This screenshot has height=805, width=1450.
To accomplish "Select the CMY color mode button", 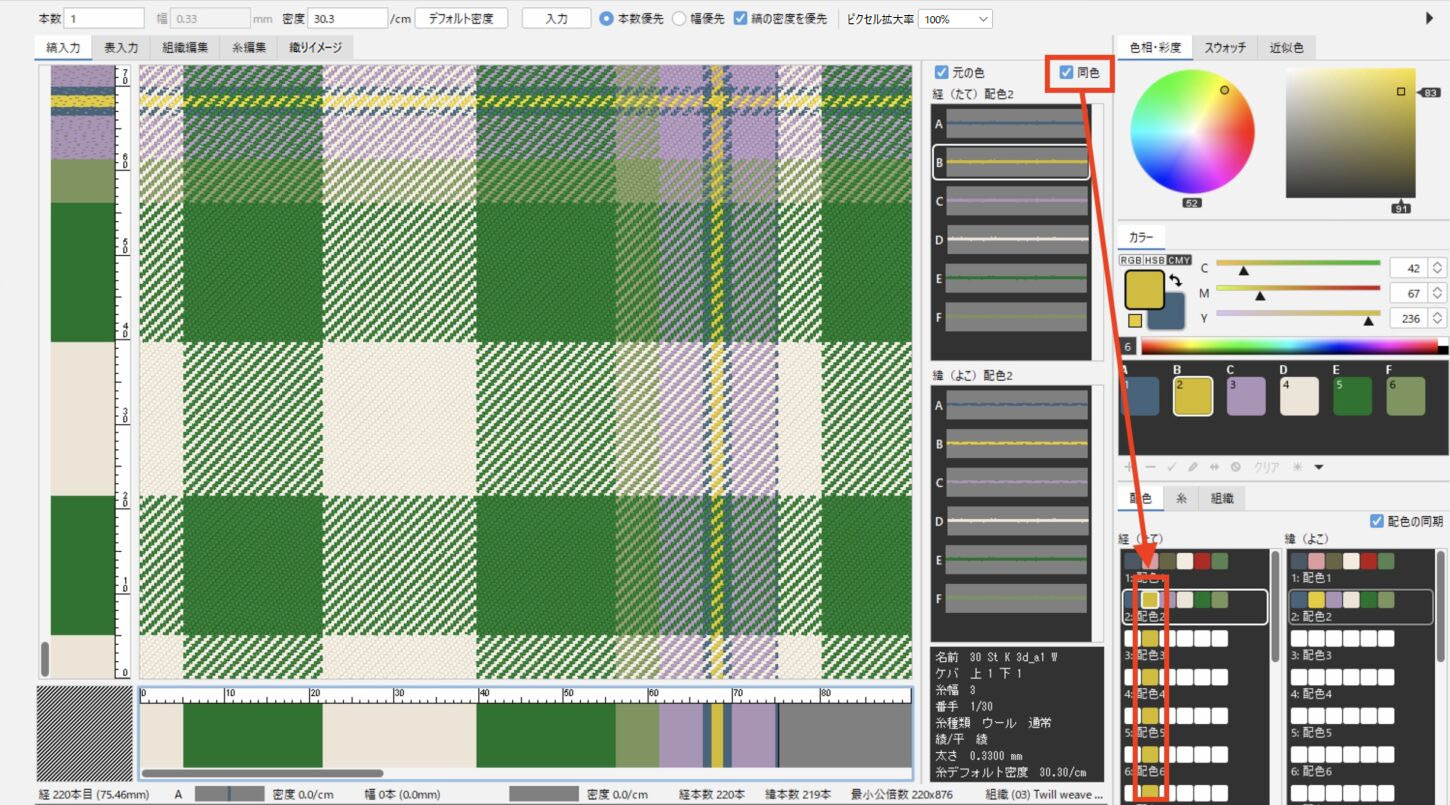I will click(1180, 260).
